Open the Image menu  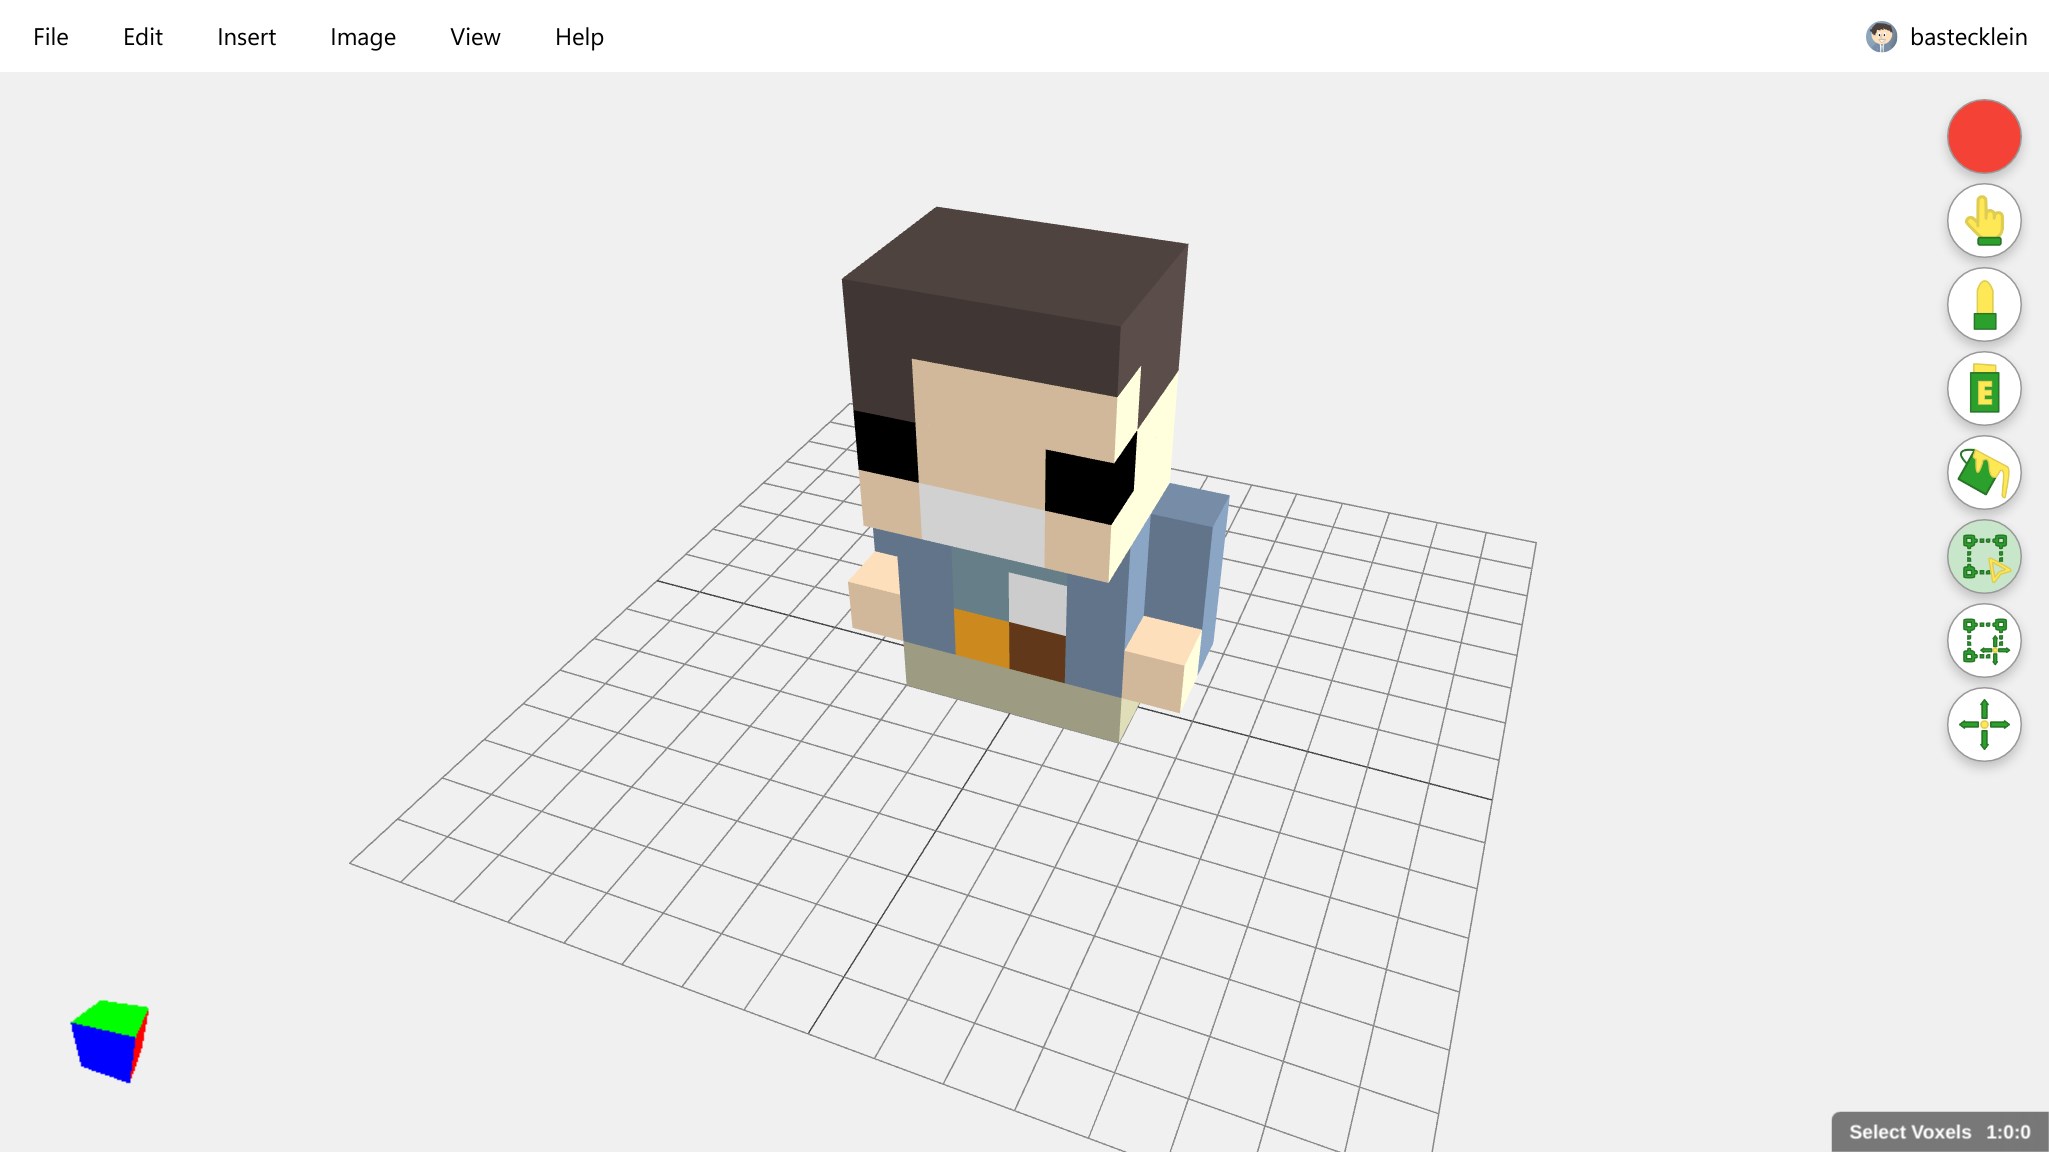pos(362,37)
